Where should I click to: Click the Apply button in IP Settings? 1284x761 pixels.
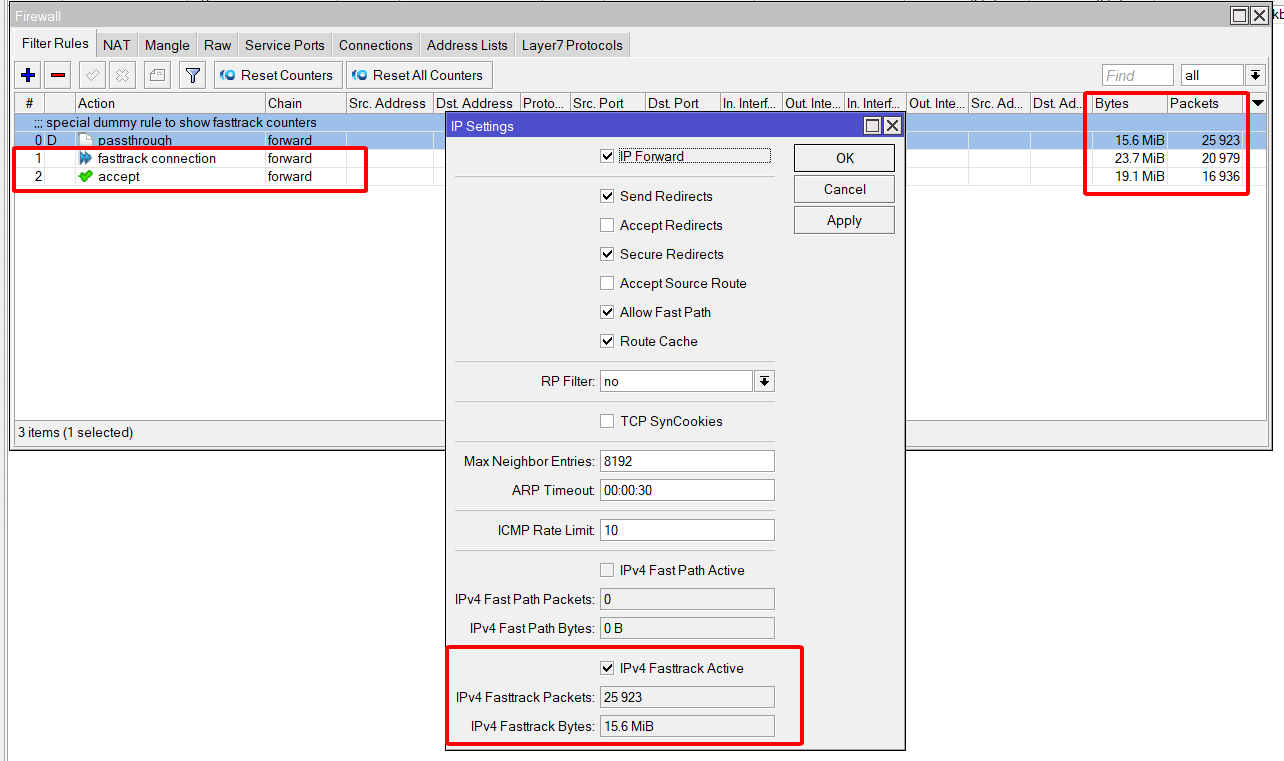point(844,220)
